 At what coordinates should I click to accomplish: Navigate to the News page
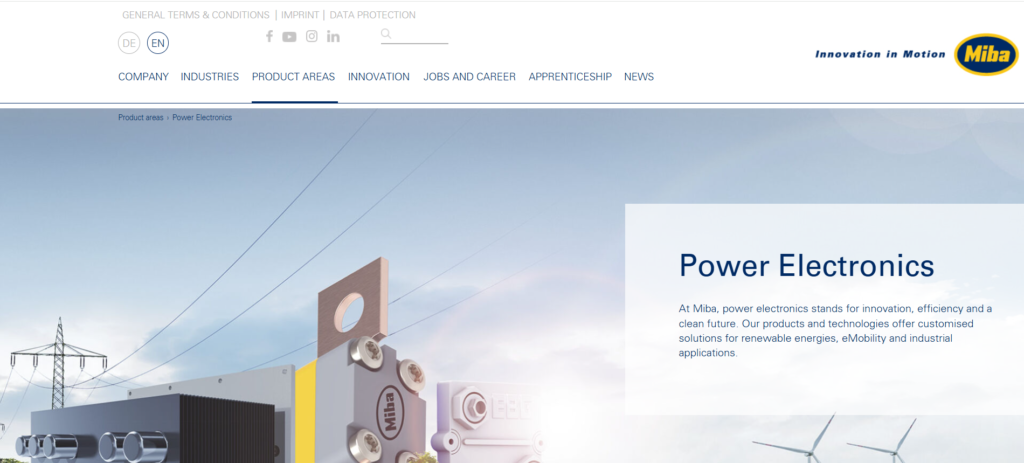(x=639, y=77)
